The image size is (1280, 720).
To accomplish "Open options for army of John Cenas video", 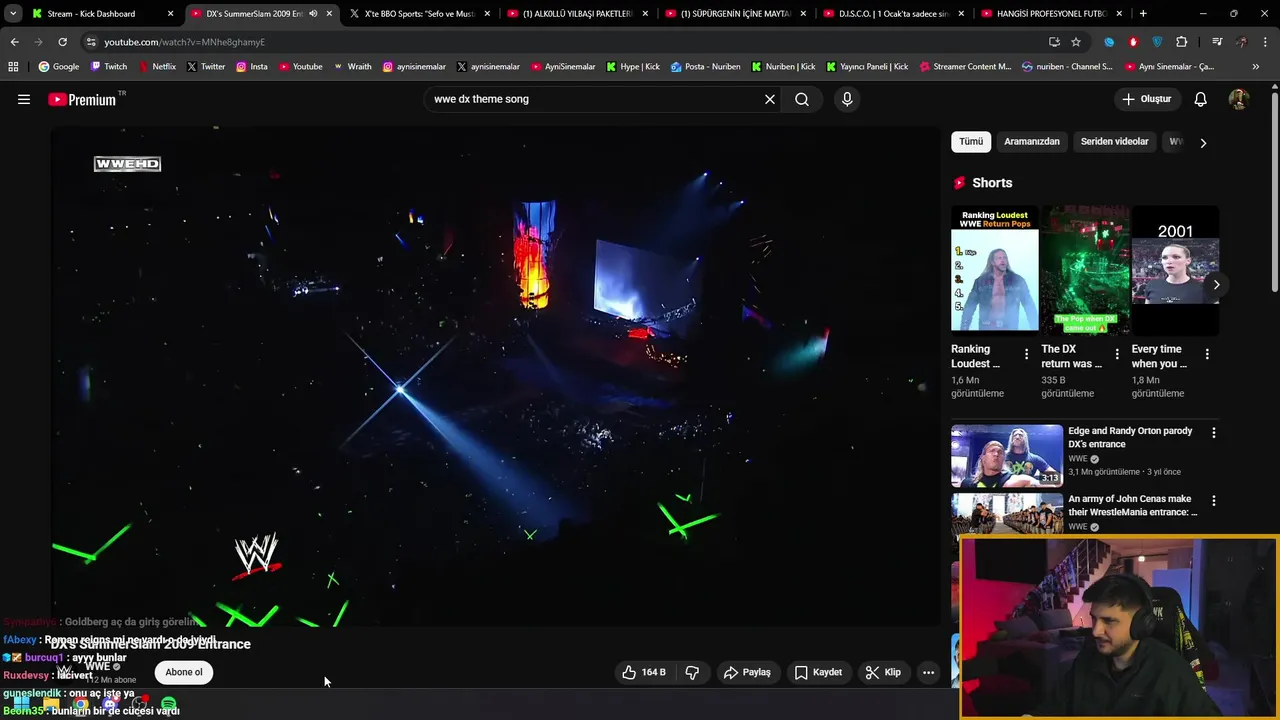I will (x=1214, y=500).
